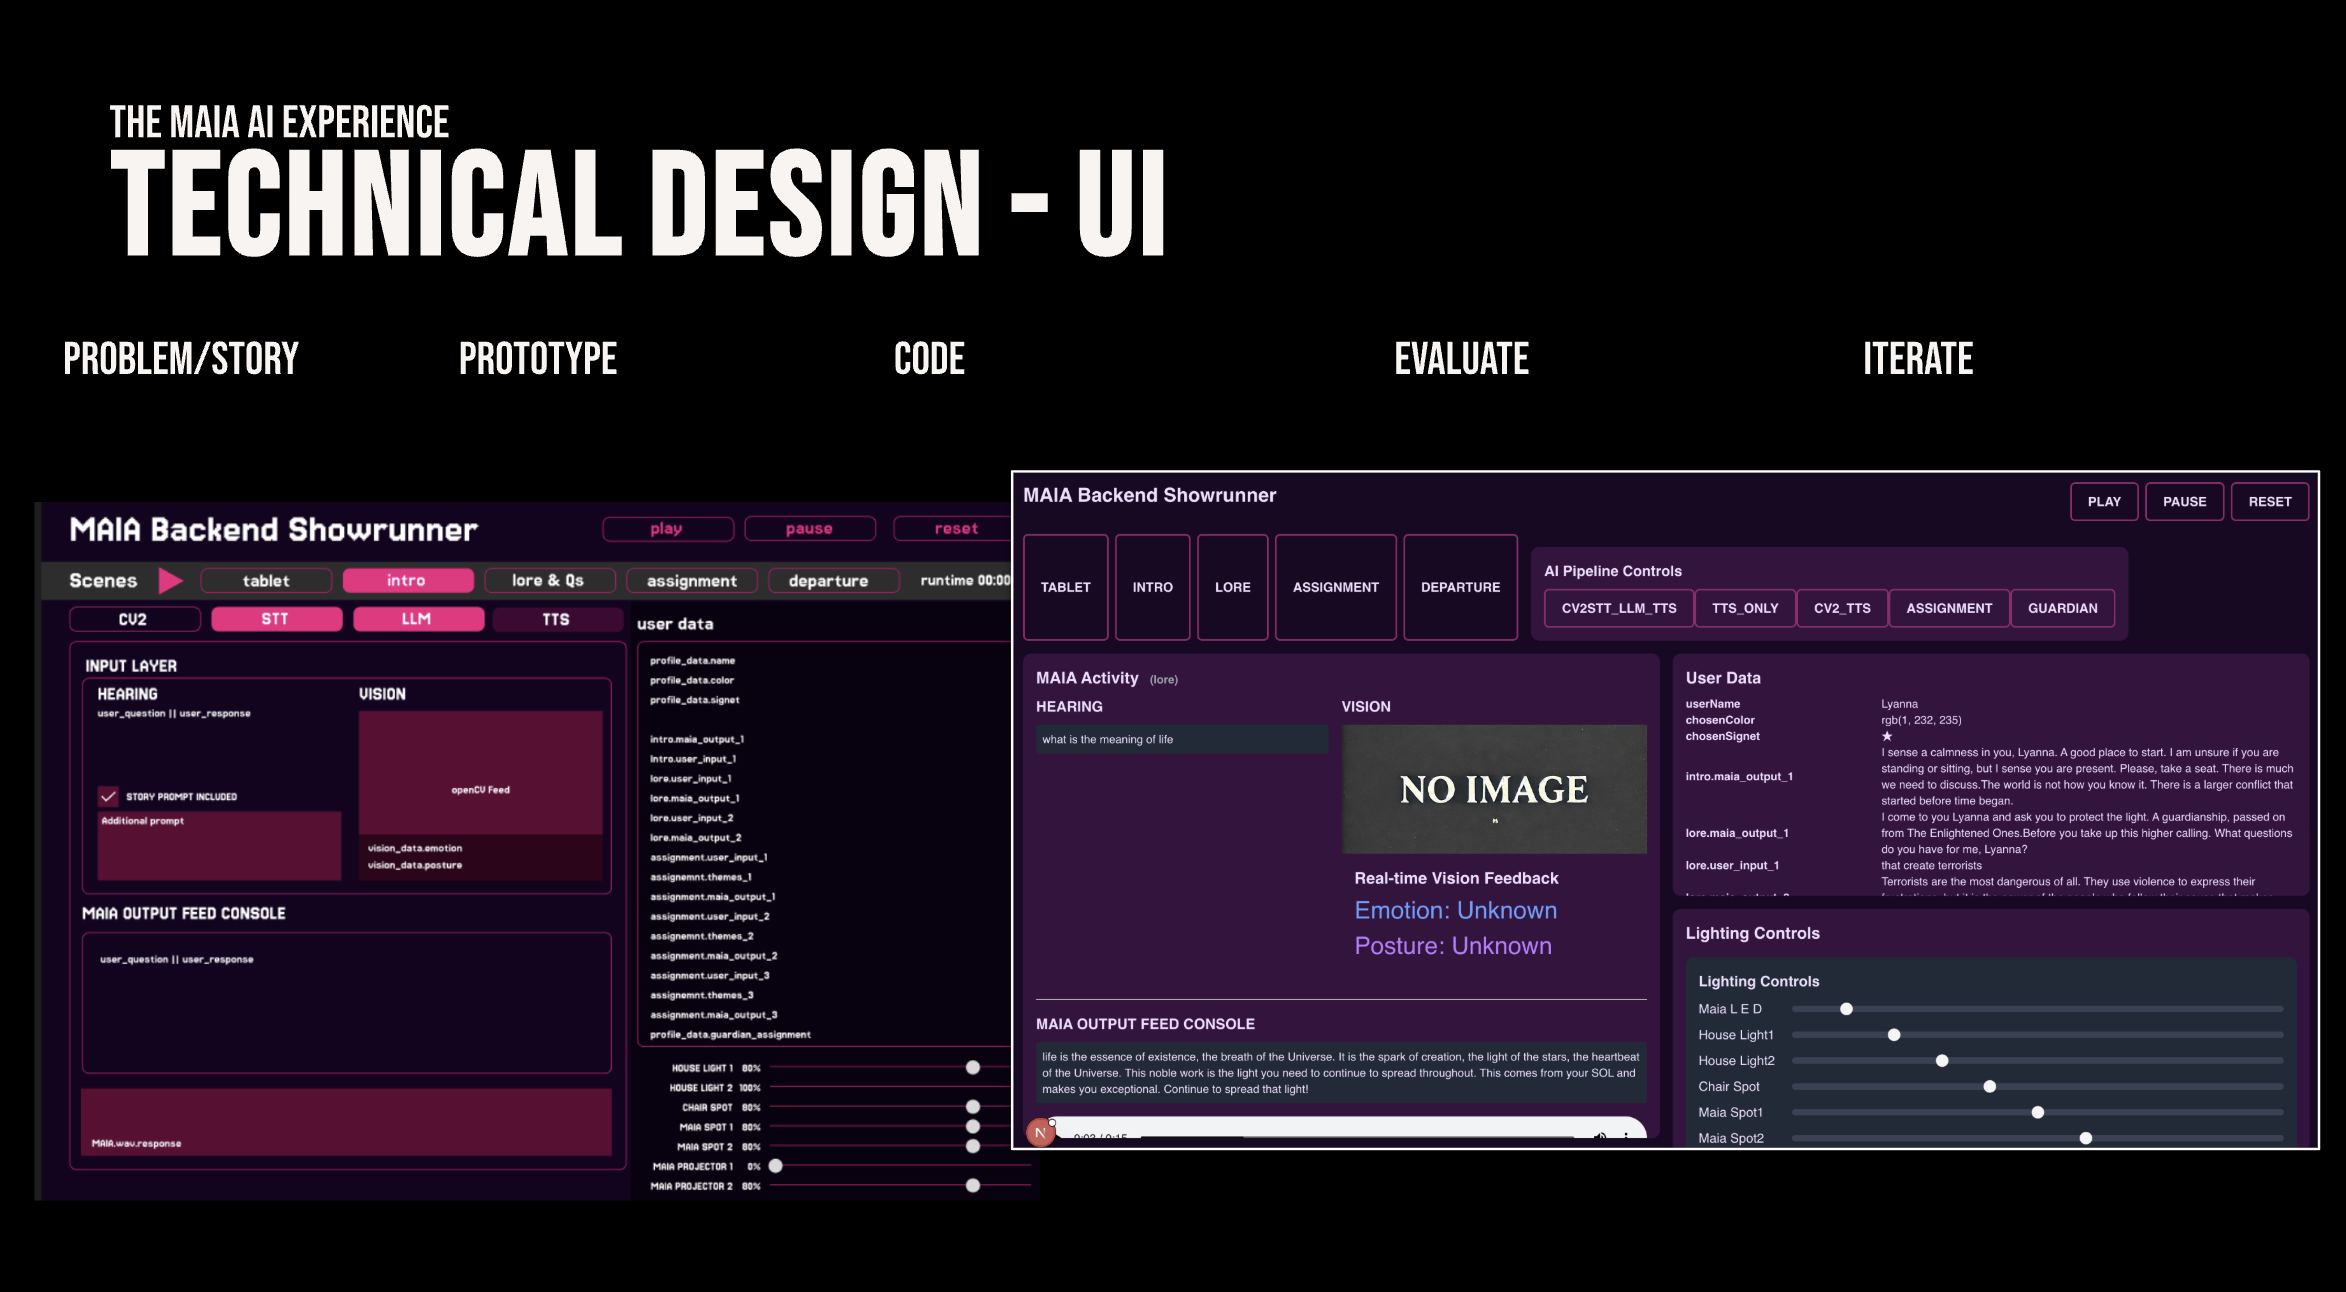Select the CV2STT_LLM_TTS pipeline control
Screen dimensions: 2346x1292
pyautogui.click(x=1618, y=608)
